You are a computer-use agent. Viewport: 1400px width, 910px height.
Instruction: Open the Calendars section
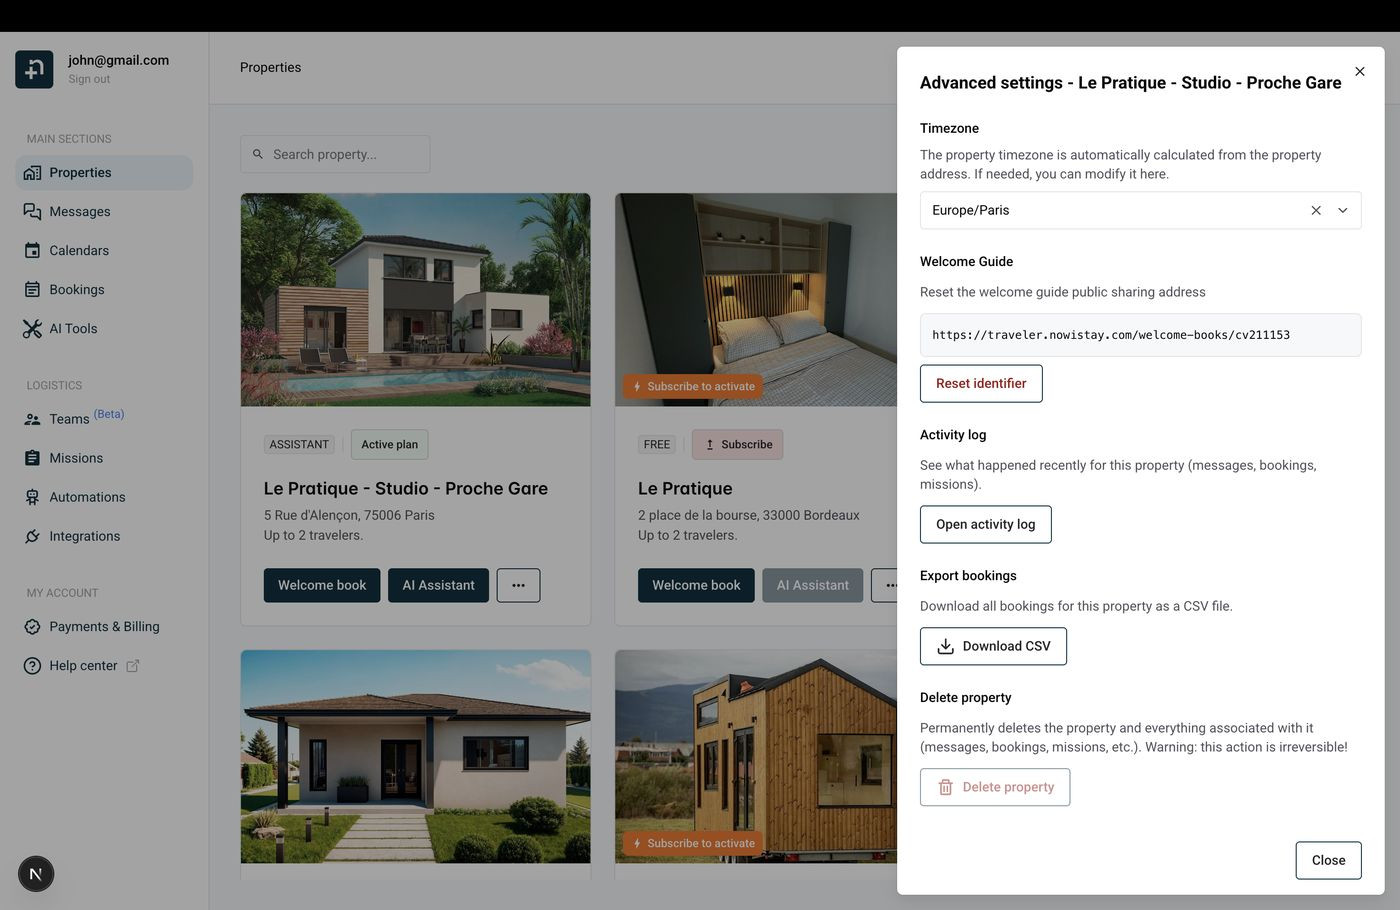(79, 250)
